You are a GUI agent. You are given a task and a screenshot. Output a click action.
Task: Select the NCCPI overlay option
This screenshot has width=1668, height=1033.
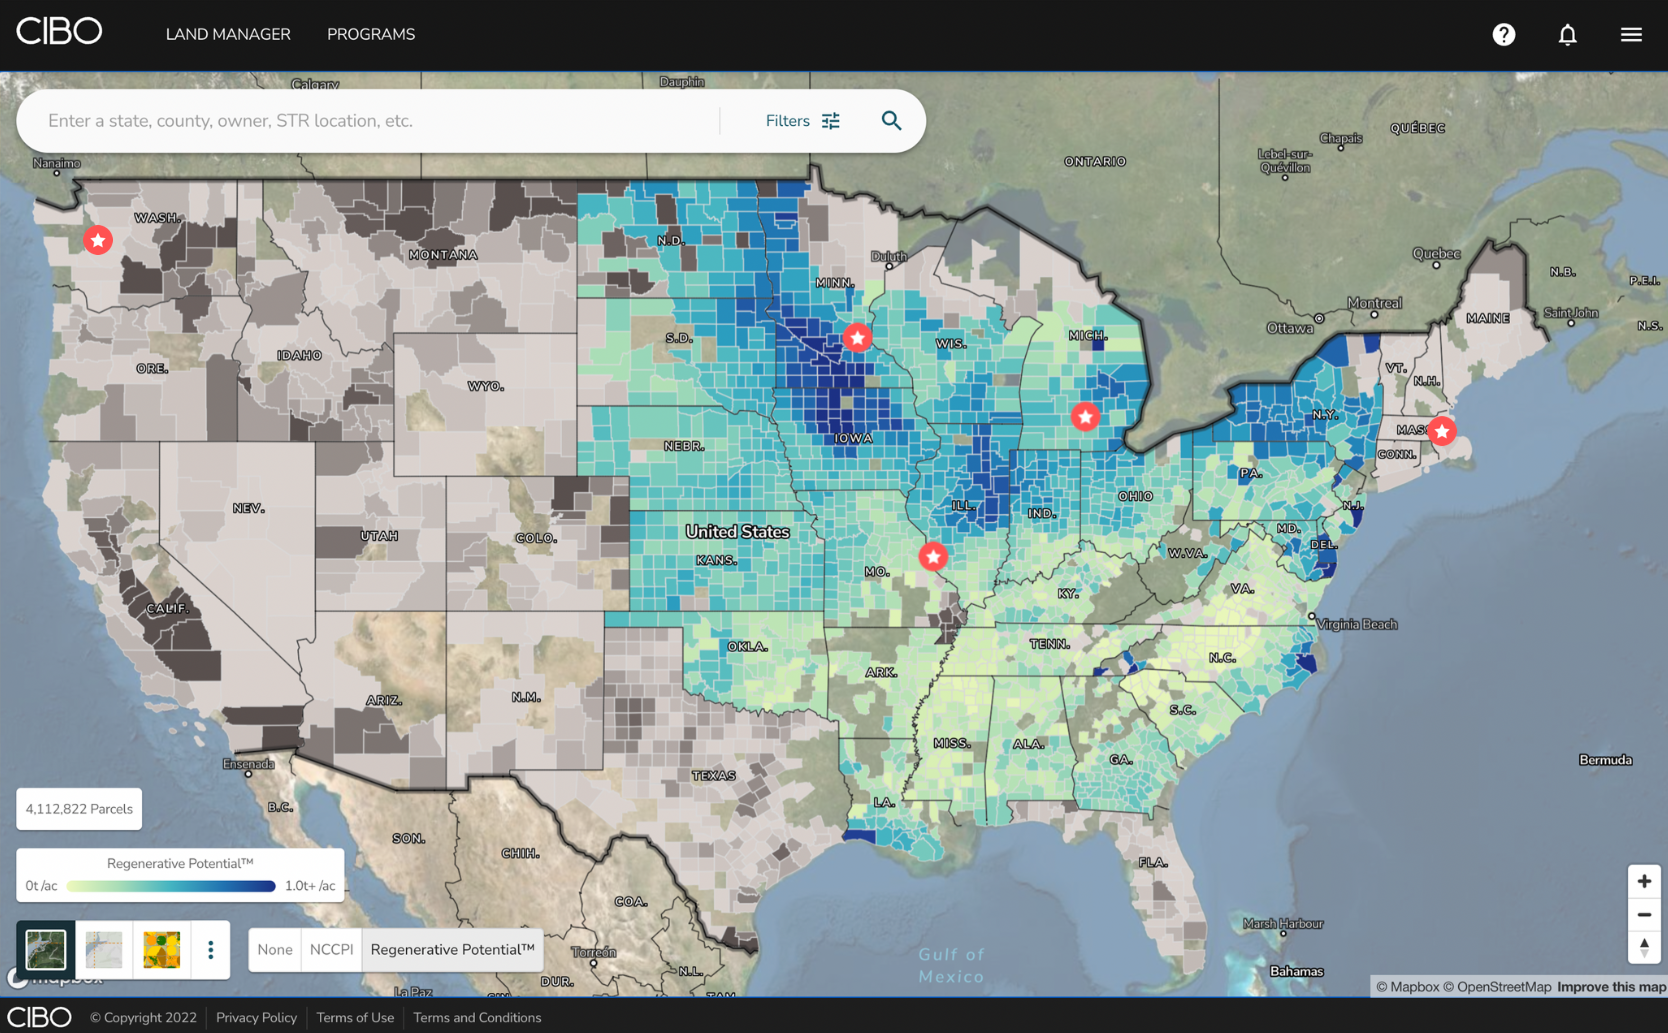point(331,949)
